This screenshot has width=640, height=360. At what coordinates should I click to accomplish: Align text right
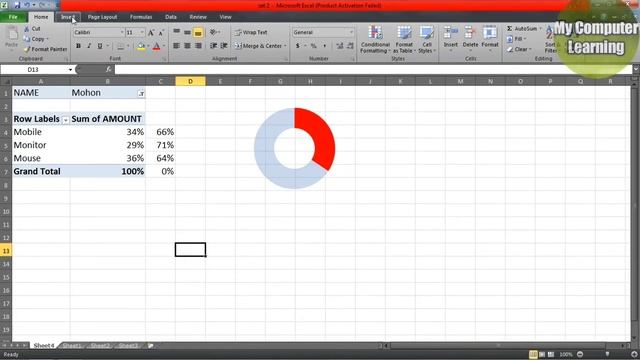click(198, 46)
